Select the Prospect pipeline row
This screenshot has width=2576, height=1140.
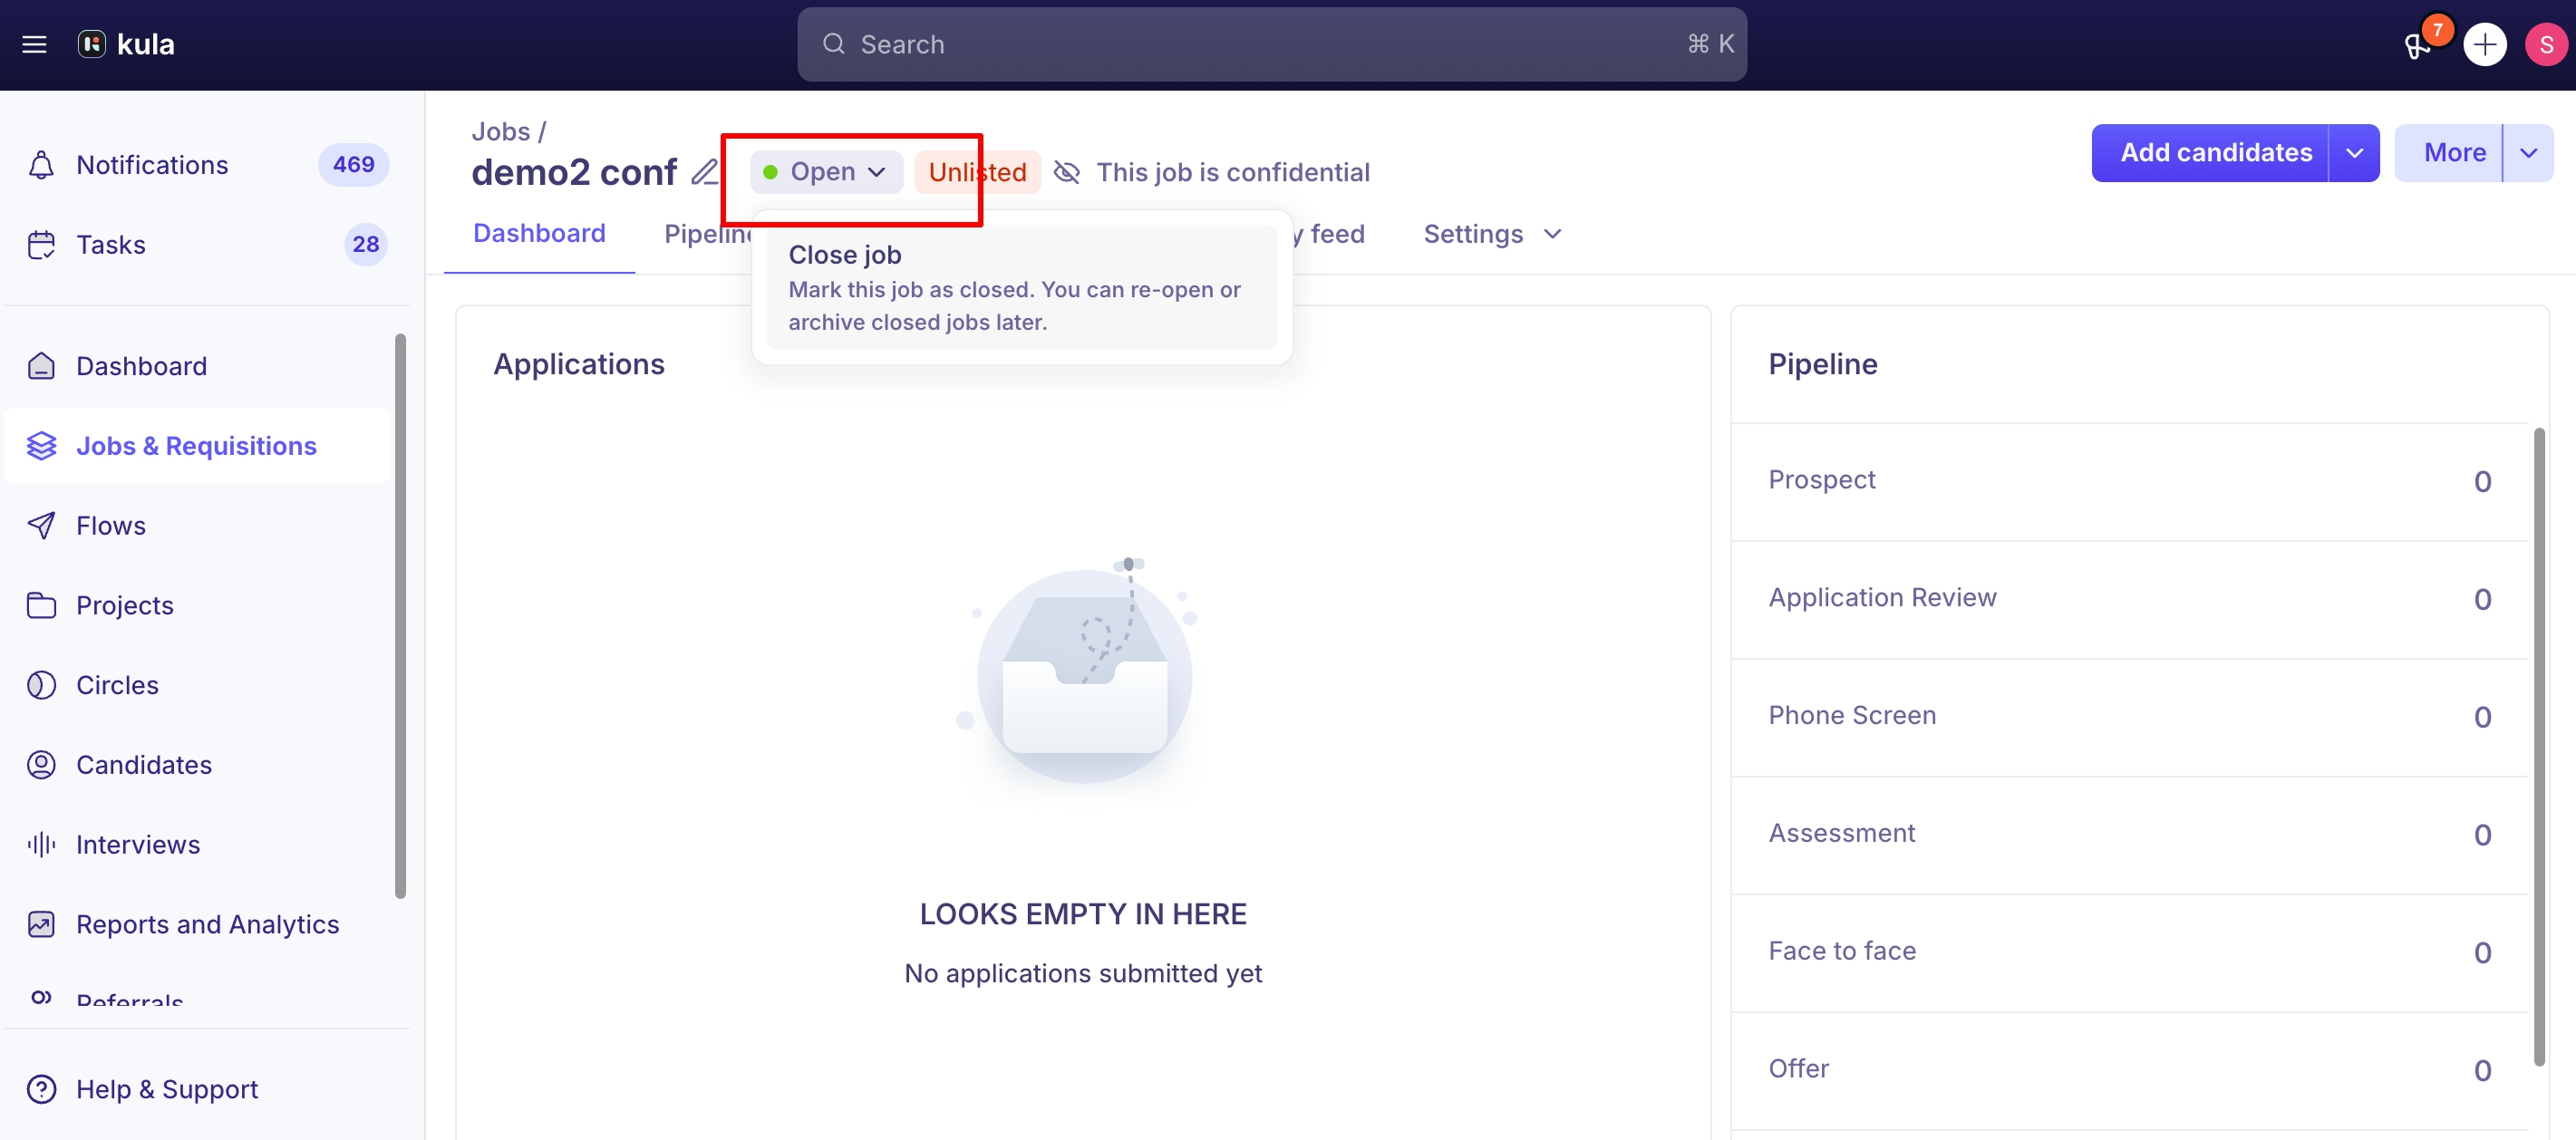pos(2129,481)
